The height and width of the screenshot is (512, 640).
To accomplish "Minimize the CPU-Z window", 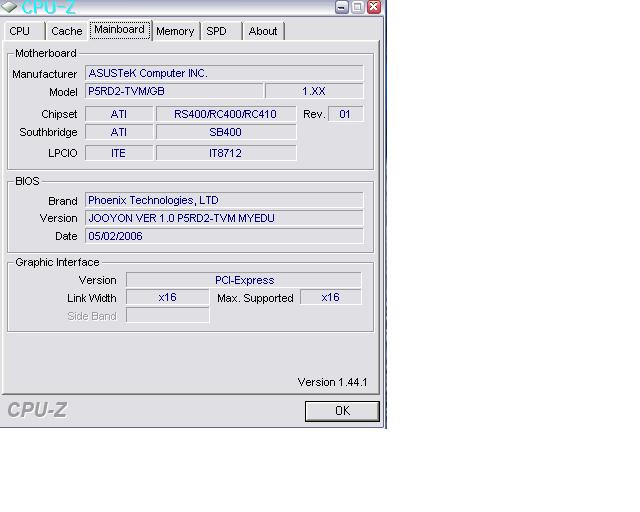I will [x=342, y=7].
